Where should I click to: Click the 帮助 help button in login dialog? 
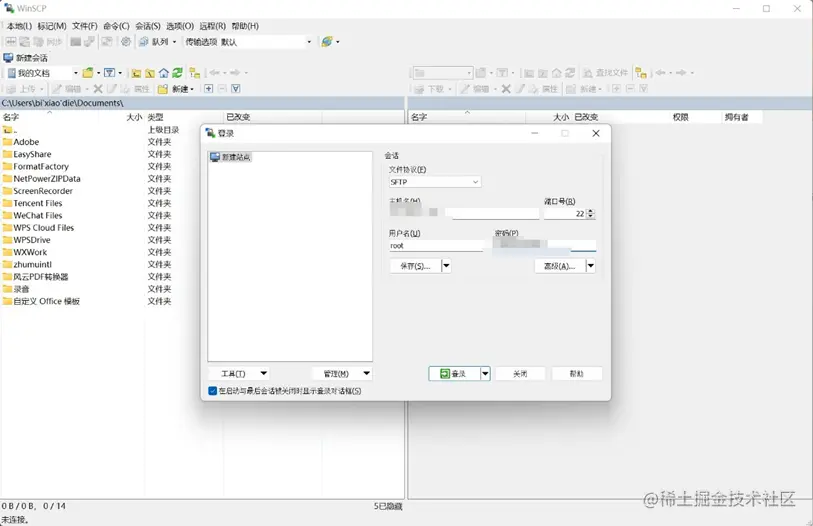(577, 373)
